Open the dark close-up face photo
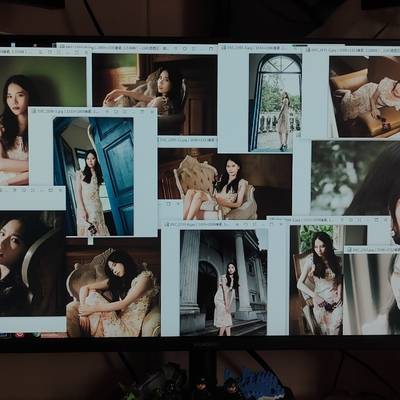This screenshot has width=400, height=400. pyautogui.click(x=32, y=263)
